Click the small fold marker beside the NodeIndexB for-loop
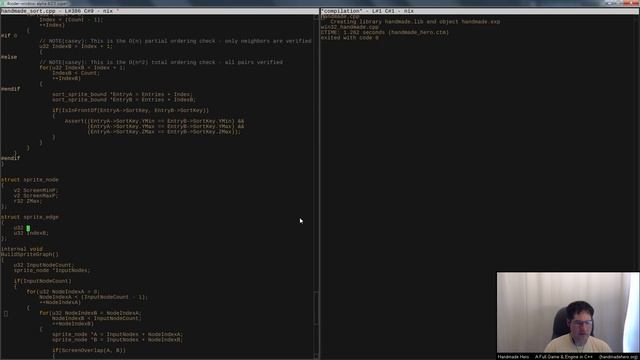 coord(6,313)
